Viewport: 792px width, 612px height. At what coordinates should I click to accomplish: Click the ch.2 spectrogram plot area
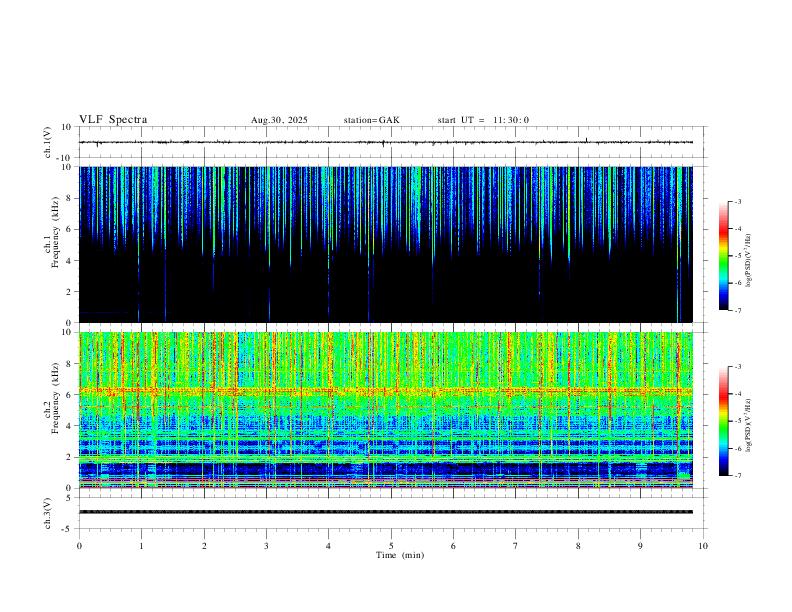tap(386, 410)
